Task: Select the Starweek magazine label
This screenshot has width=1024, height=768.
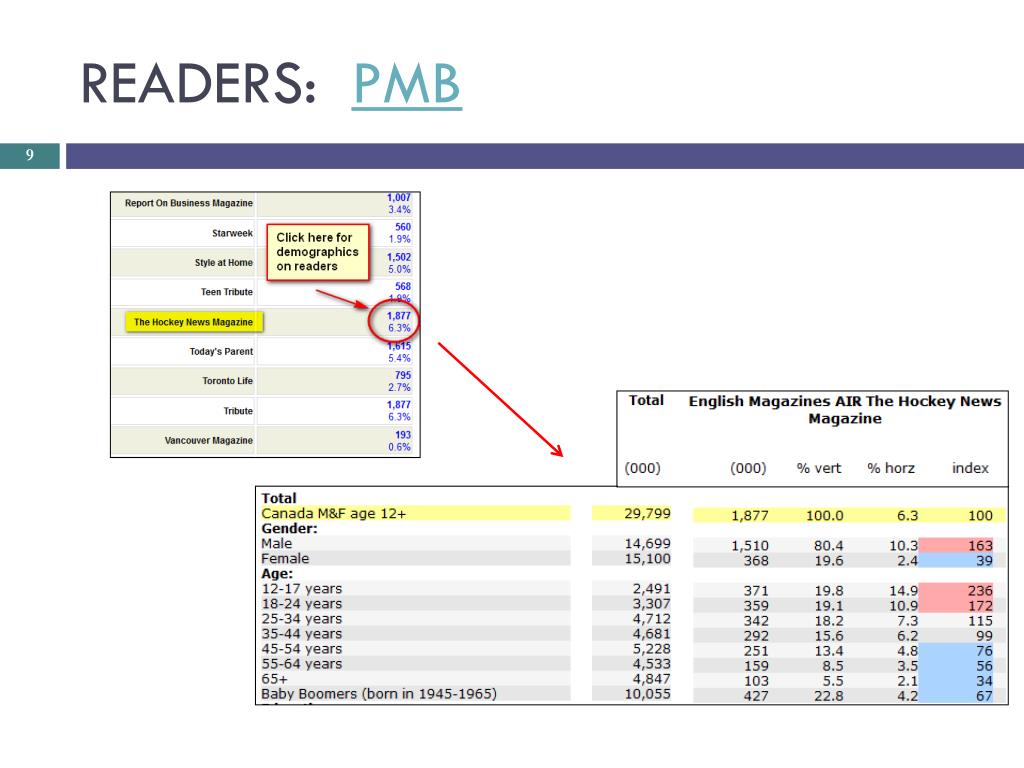Action: coord(232,233)
